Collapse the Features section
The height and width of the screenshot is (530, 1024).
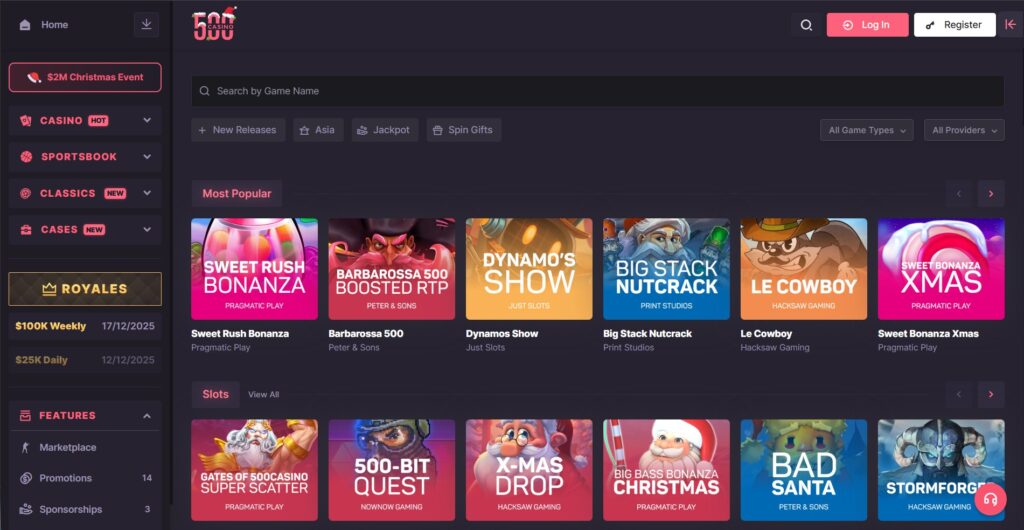(x=147, y=415)
